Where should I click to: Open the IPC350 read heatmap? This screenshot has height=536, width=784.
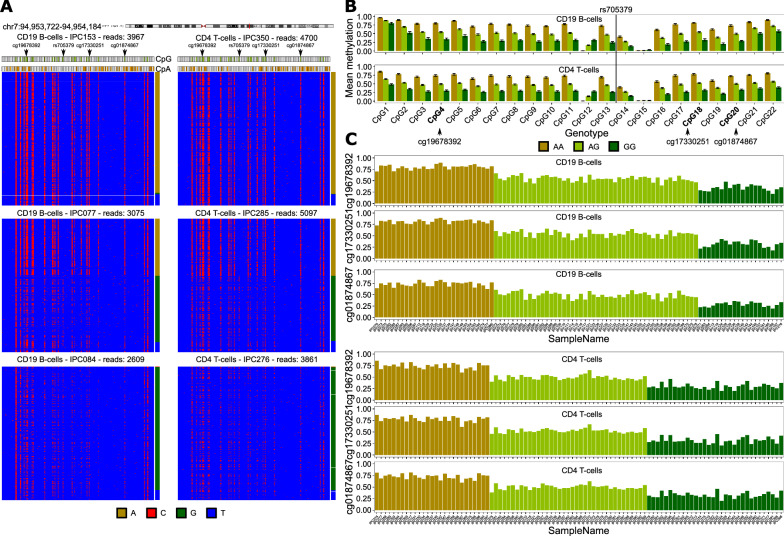point(254,138)
